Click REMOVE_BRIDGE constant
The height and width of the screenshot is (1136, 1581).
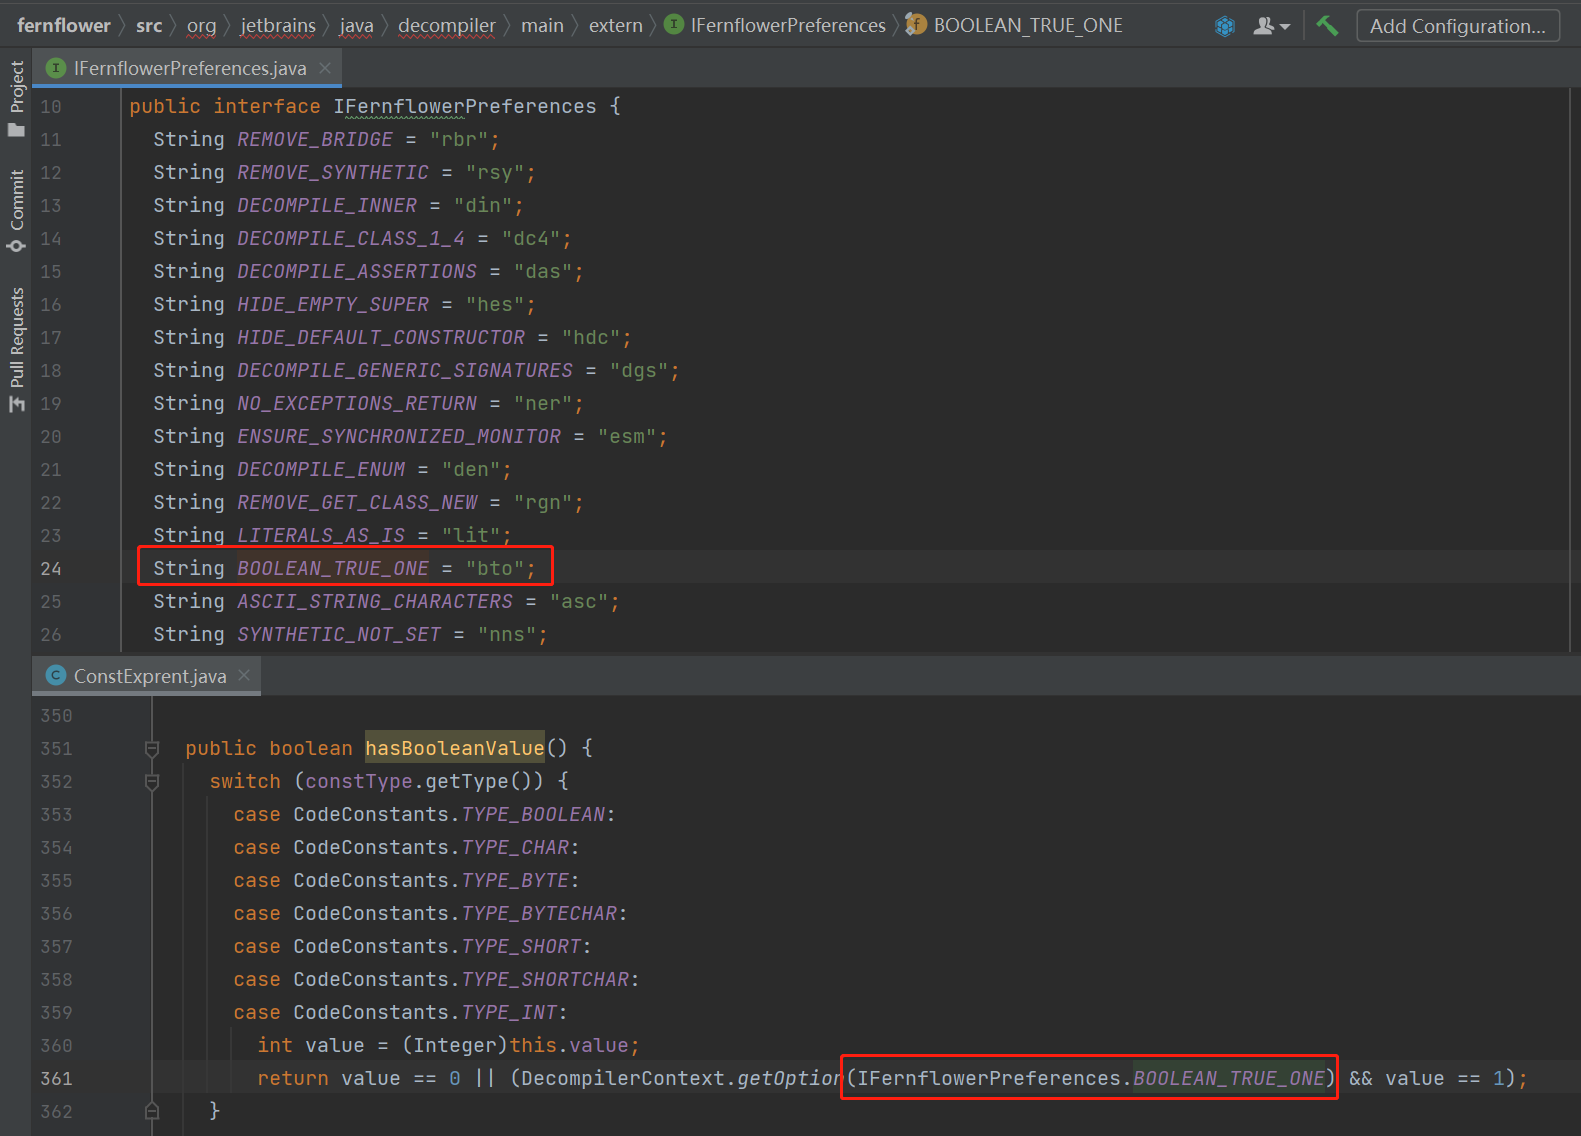coord(315,139)
